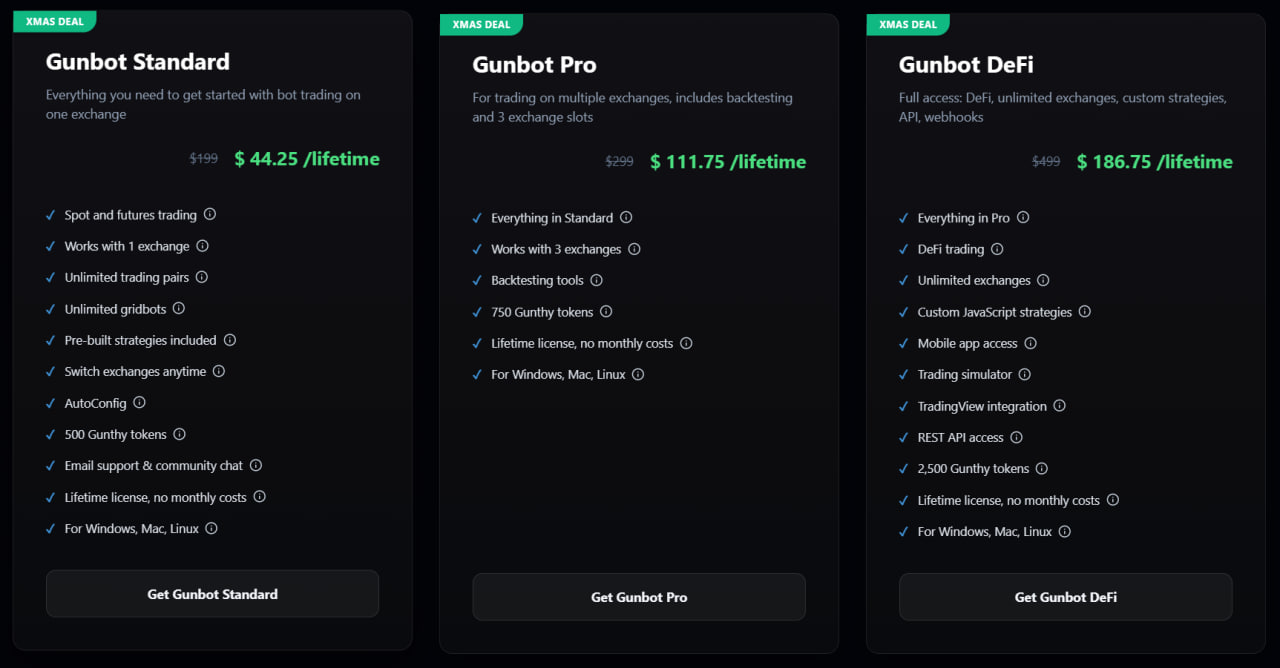Select the checkmark beside Trading simulator
Image resolution: width=1280 pixels, height=668 pixels.
[903, 374]
